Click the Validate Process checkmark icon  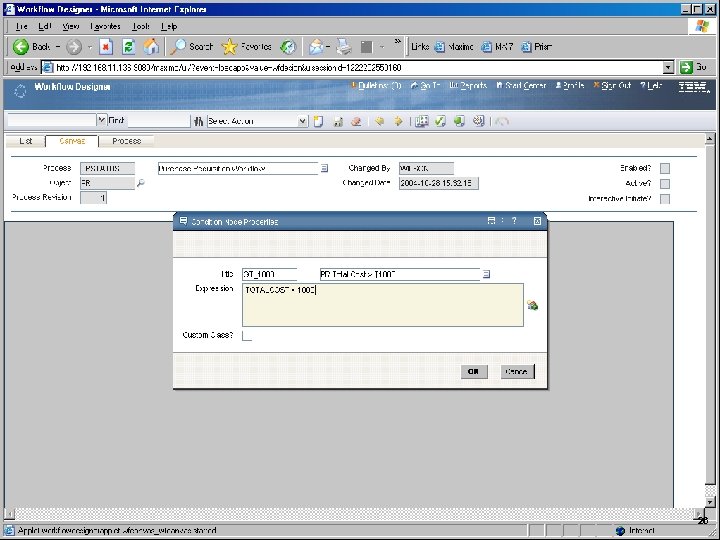pos(440,121)
